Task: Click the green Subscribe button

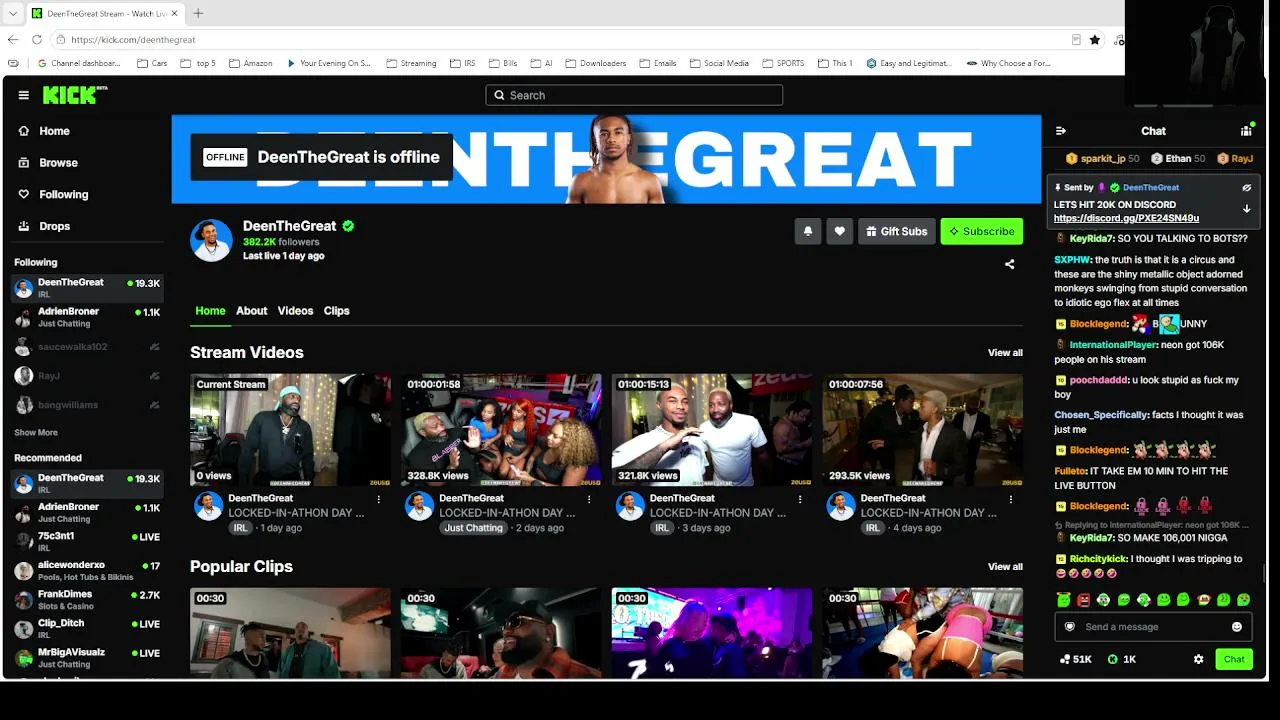Action: 982,231
